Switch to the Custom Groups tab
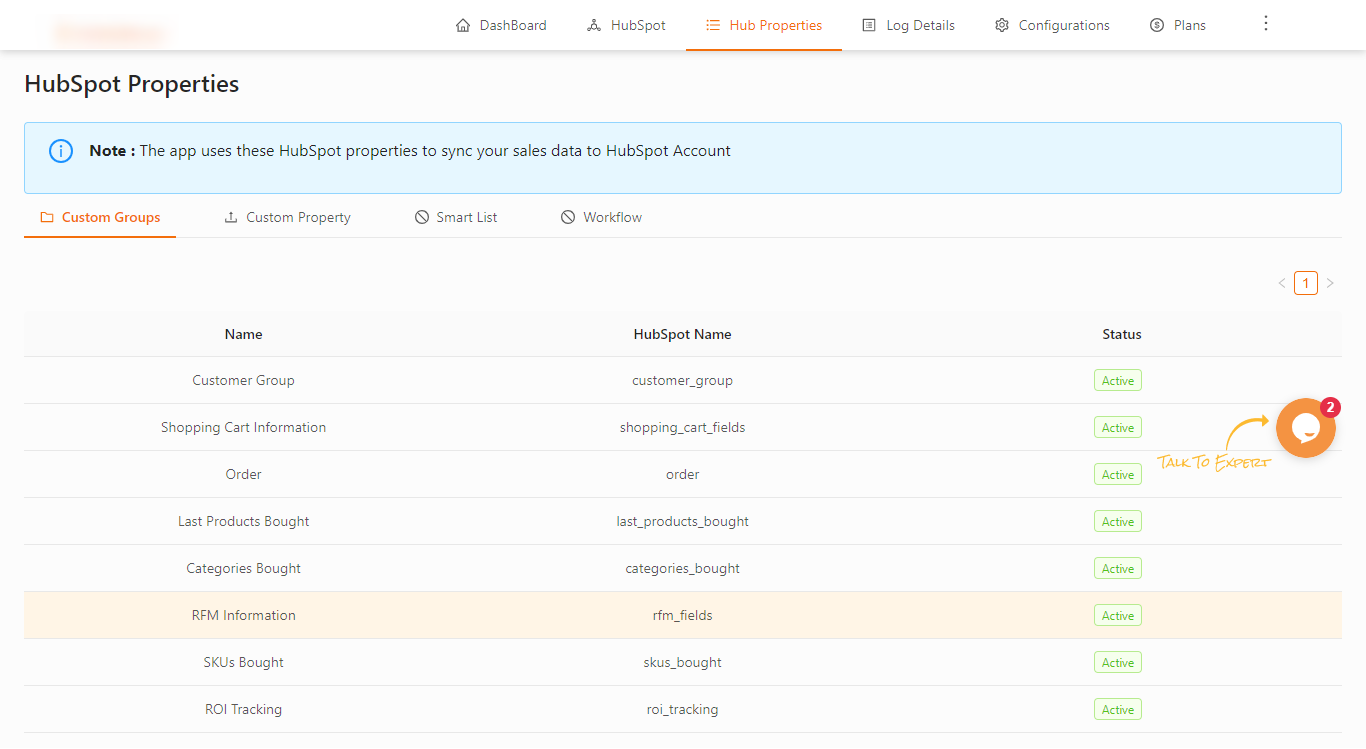1366x749 pixels. [x=100, y=217]
